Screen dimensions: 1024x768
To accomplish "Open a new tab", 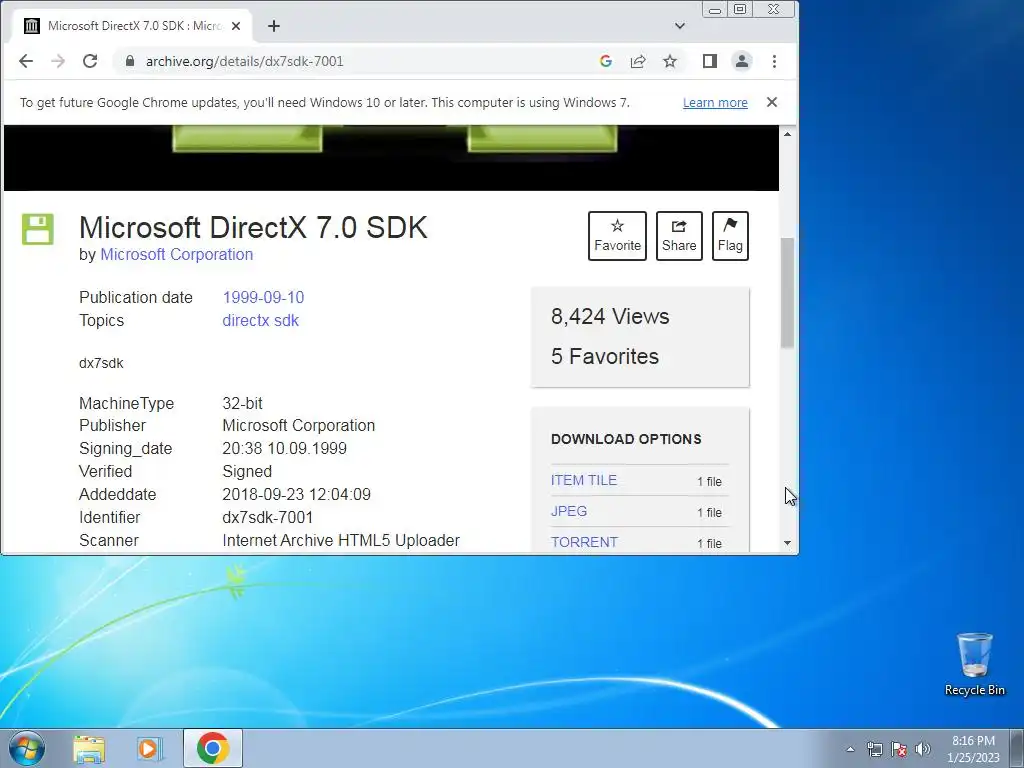I will (x=274, y=26).
